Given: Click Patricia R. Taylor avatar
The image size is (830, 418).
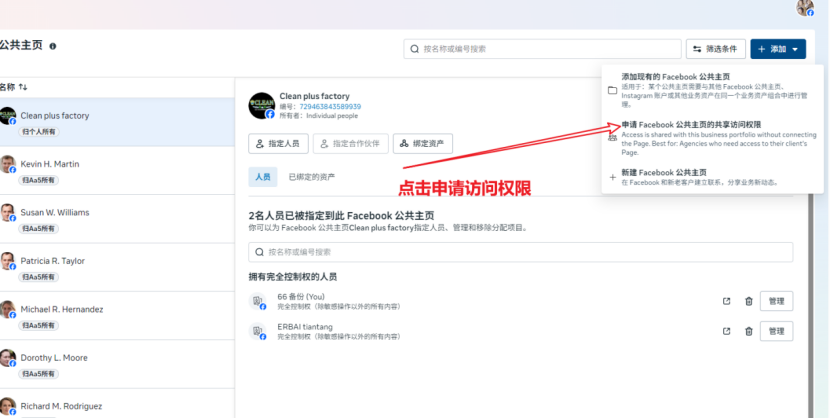Looking at the screenshot, I should point(7,261).
